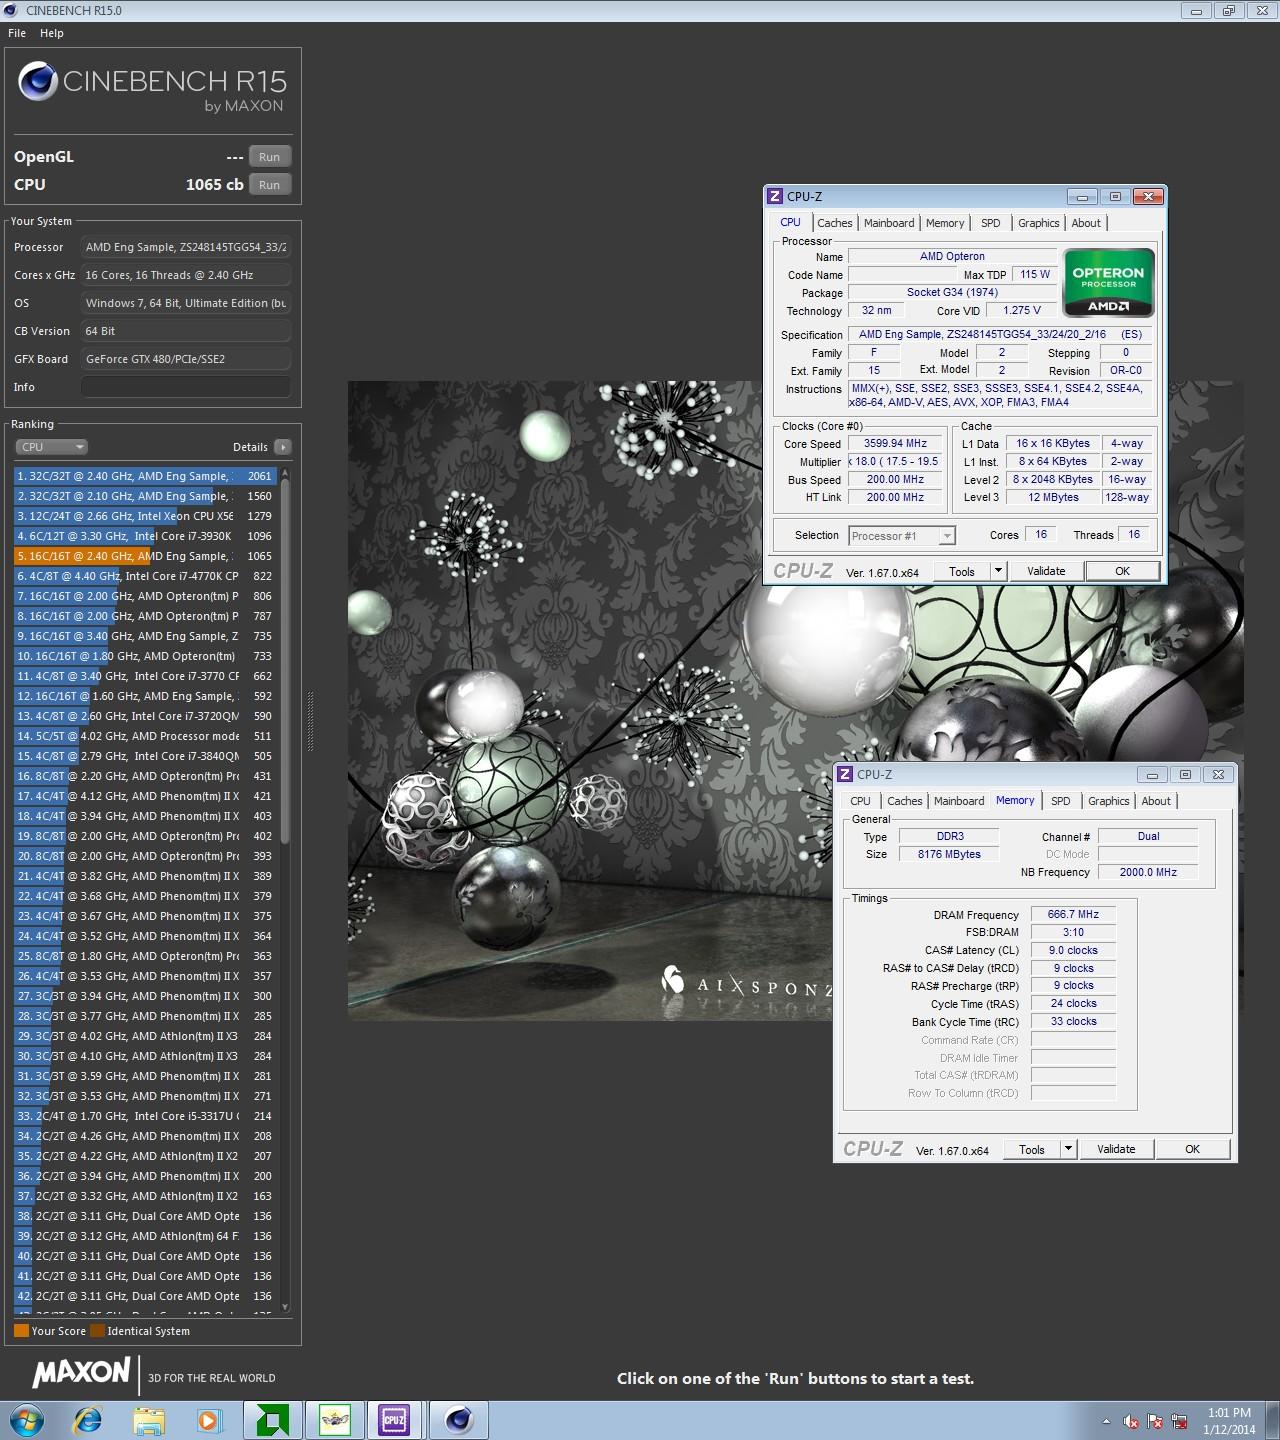Click Tools button in CPU-Z memory window
This screenshot has width=1280, height=1440.
pyautogui.click(x=1032, y=1149)
